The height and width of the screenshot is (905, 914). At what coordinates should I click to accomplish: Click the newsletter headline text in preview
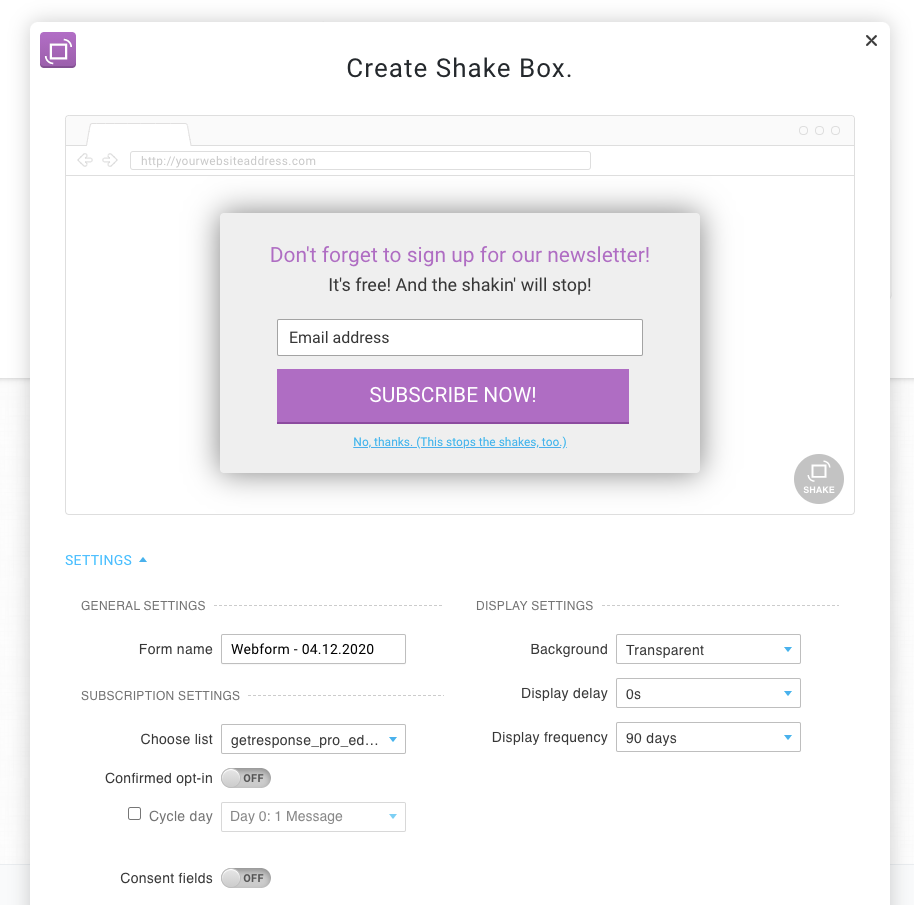click(x=460, y=255)
